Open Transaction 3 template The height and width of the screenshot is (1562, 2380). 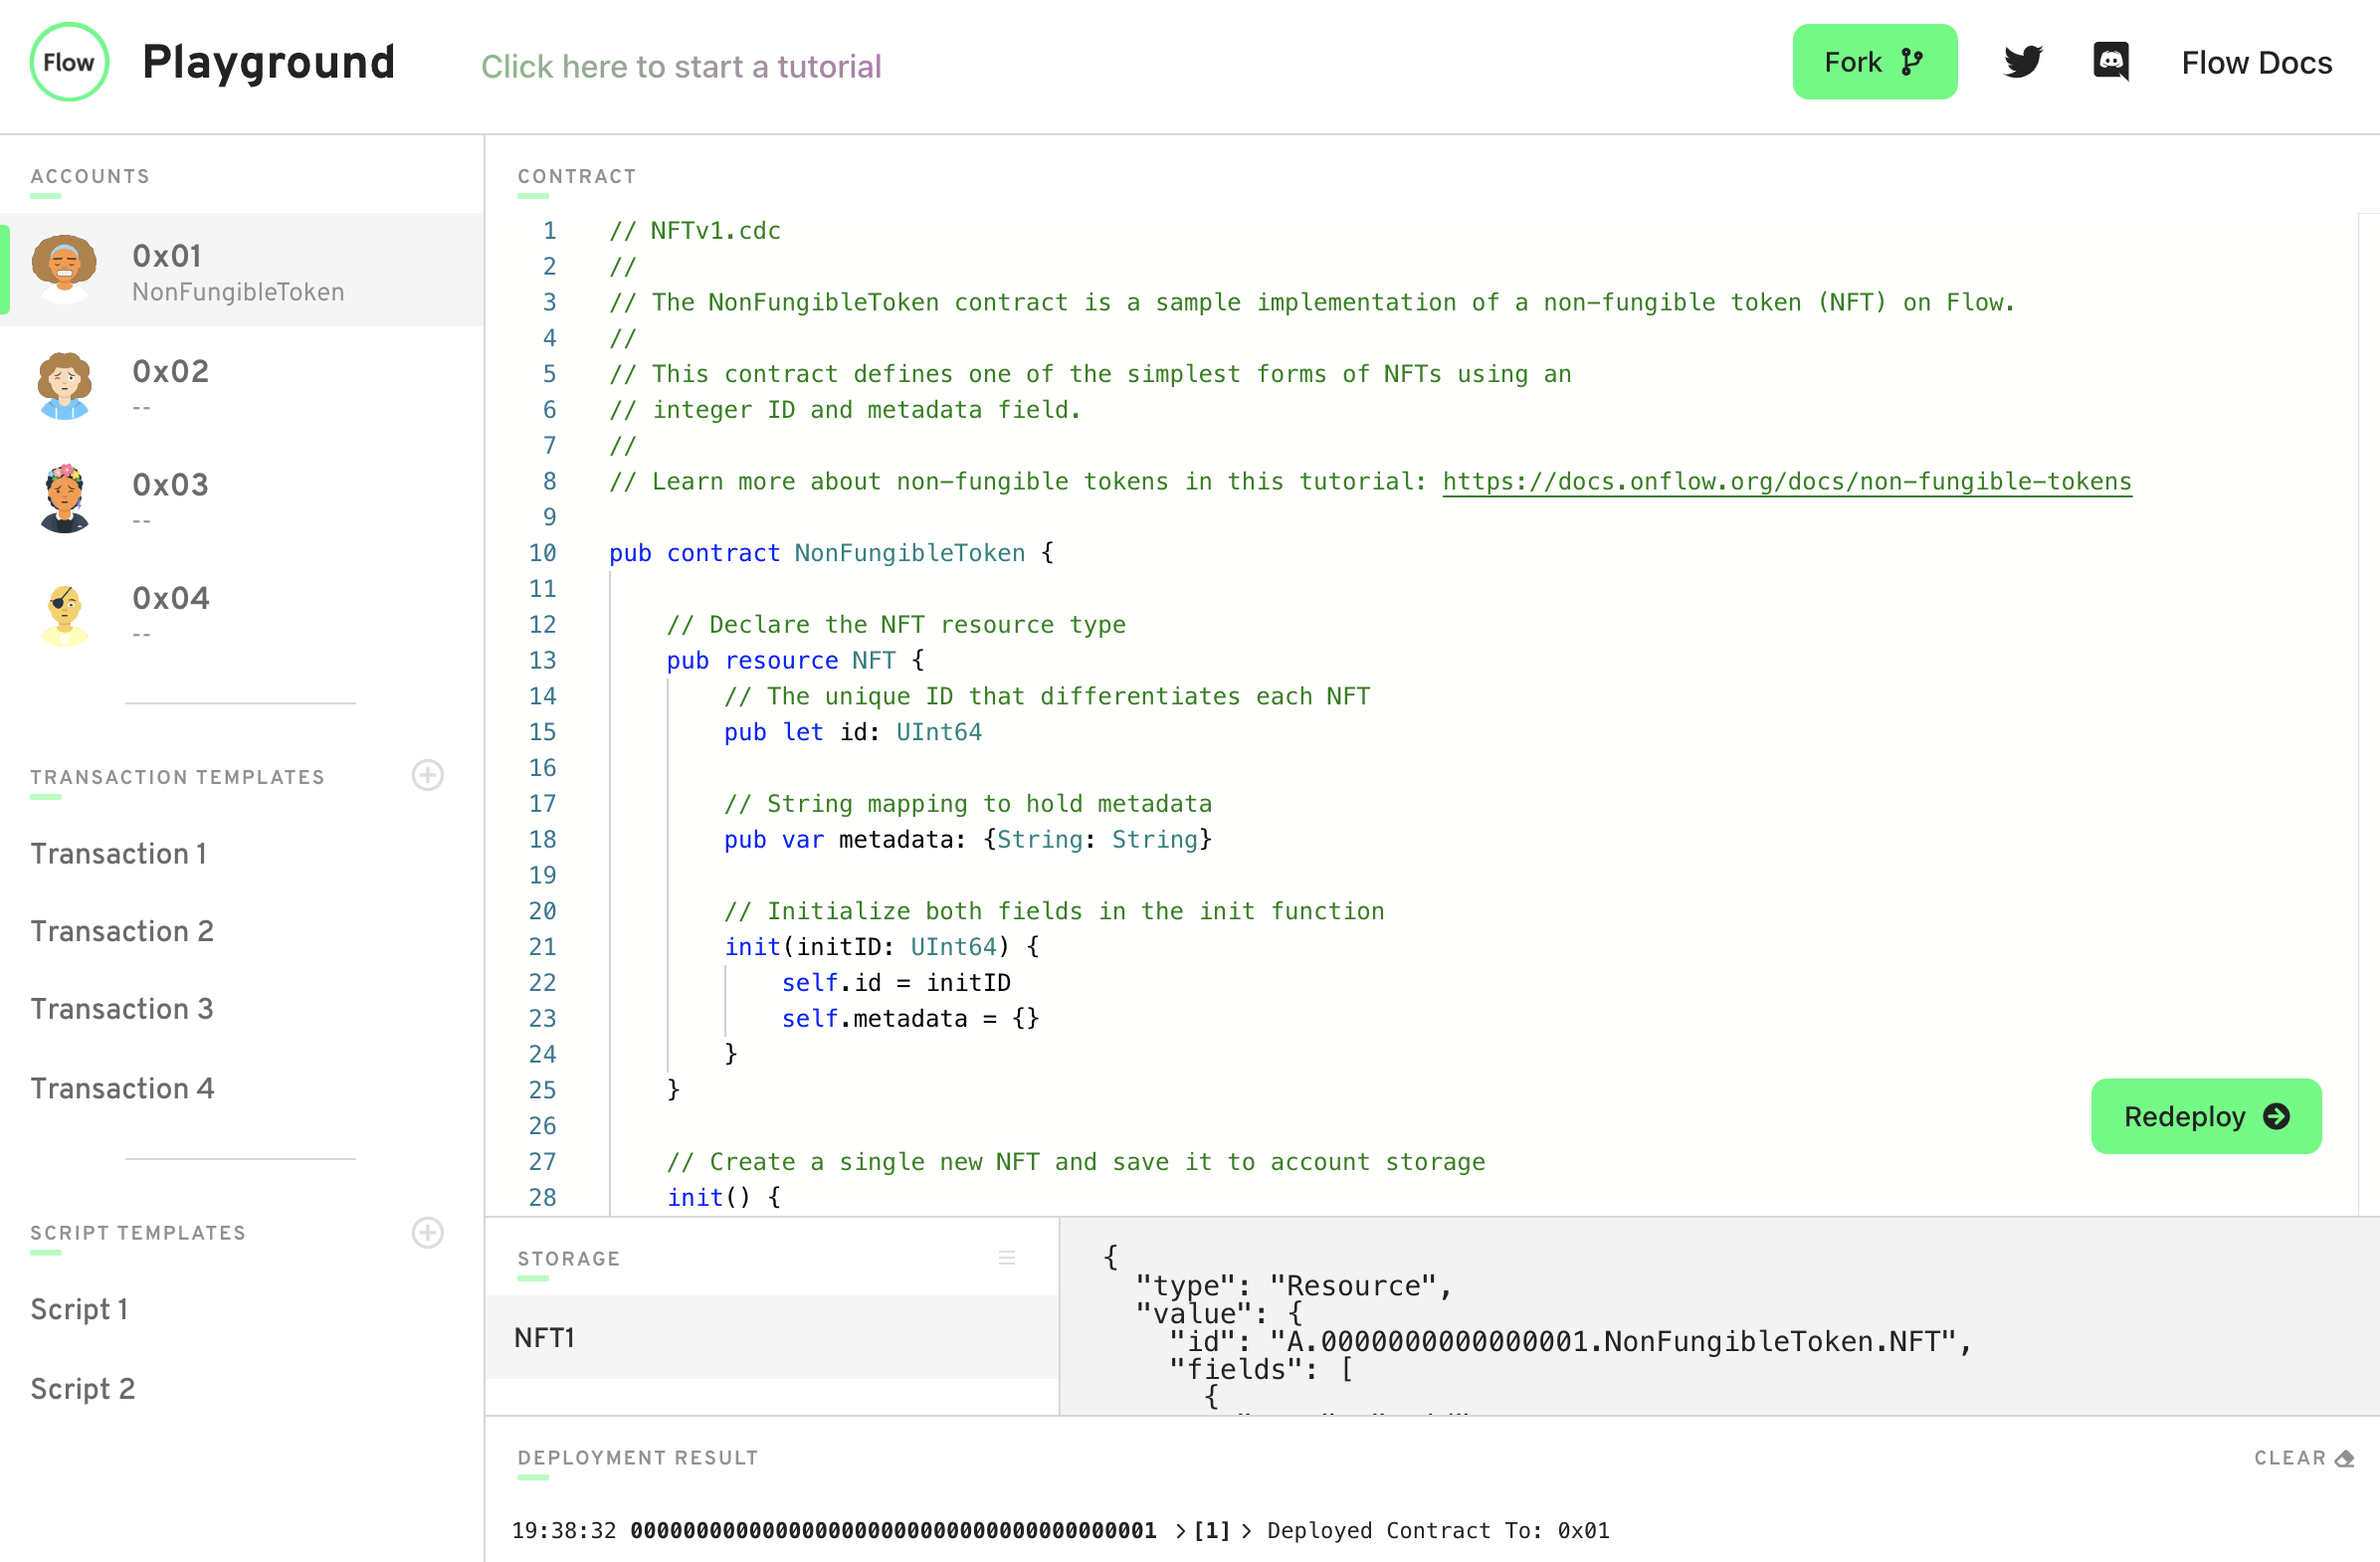pos(122,1008)
